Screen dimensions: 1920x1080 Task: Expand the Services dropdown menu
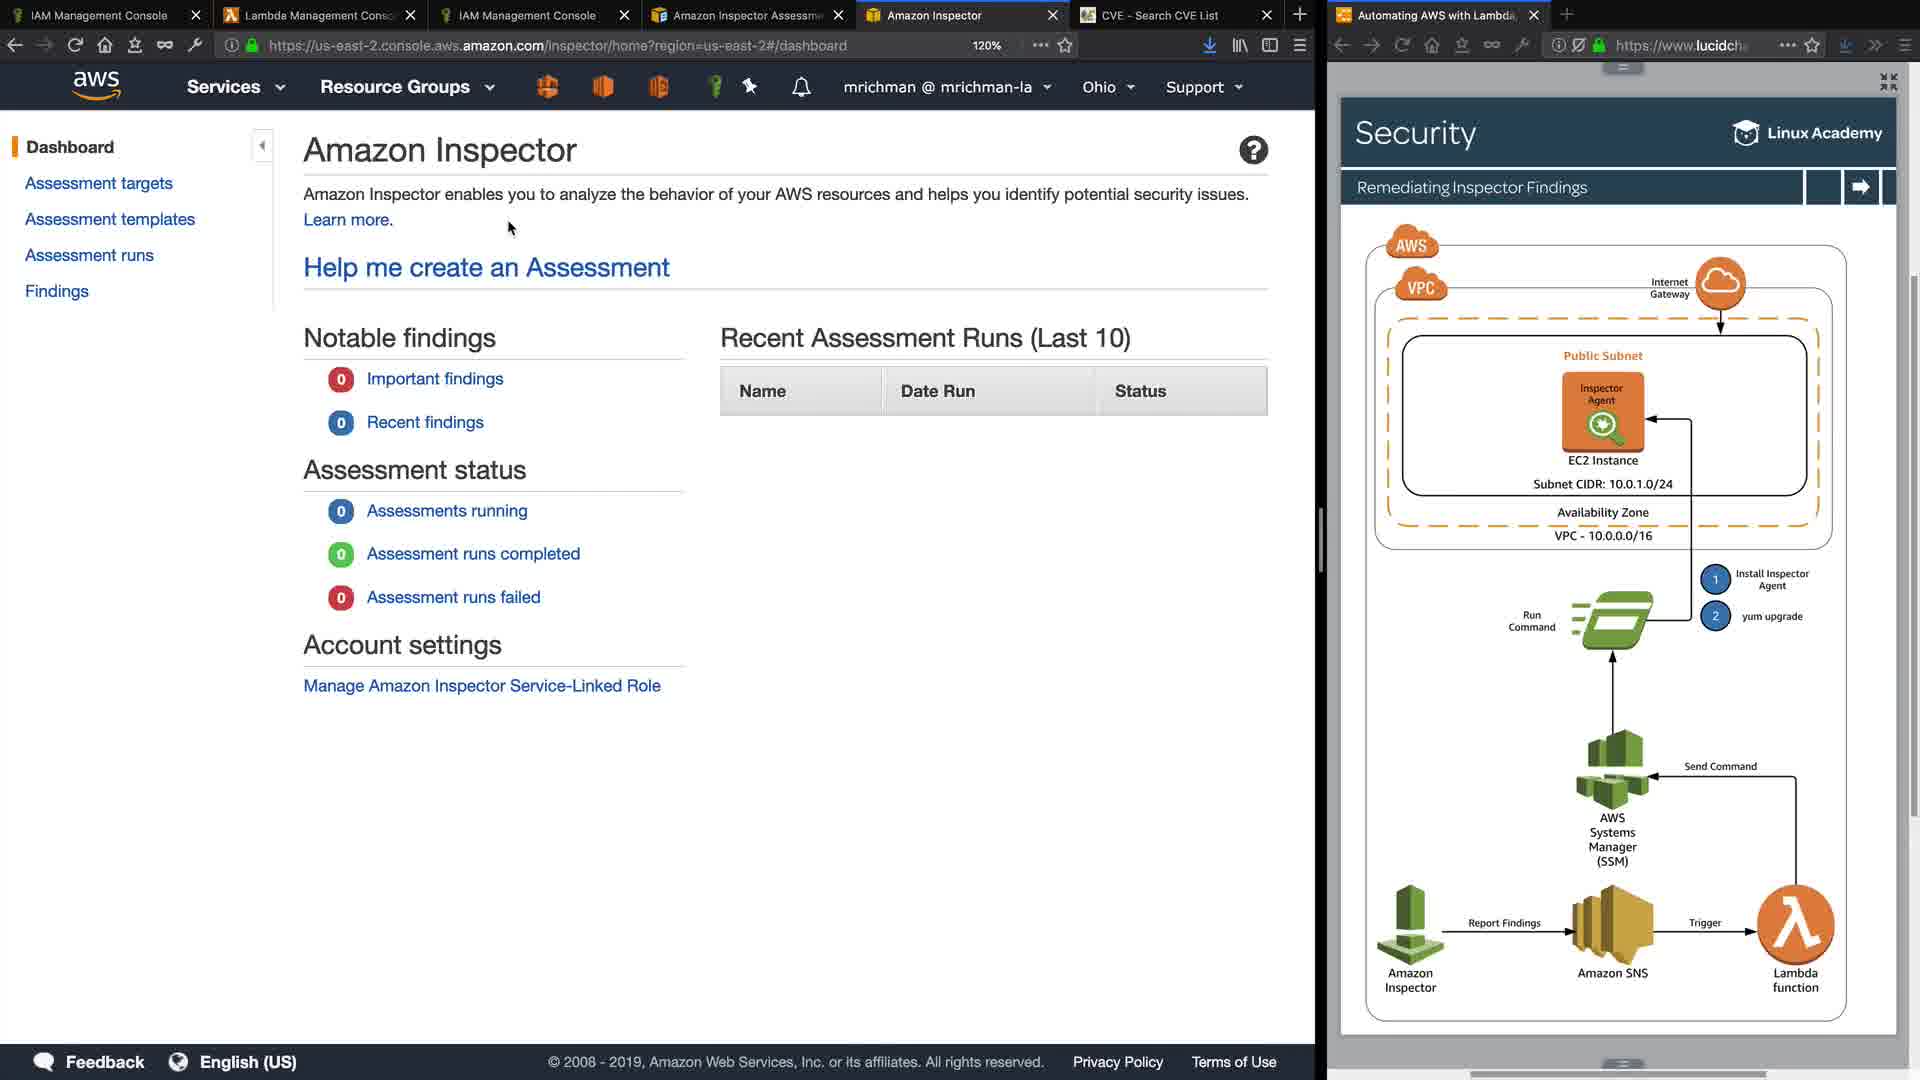tap(236, 87)
